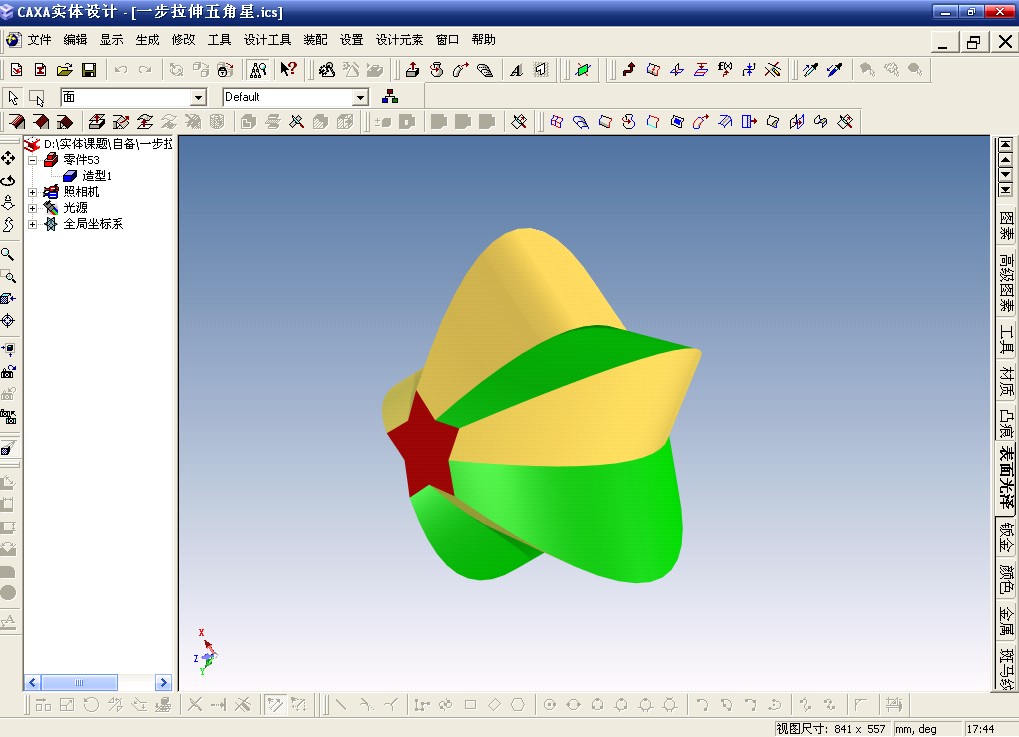
Task: Collapse the 零件53 tree node
Action: click(32, 160)
